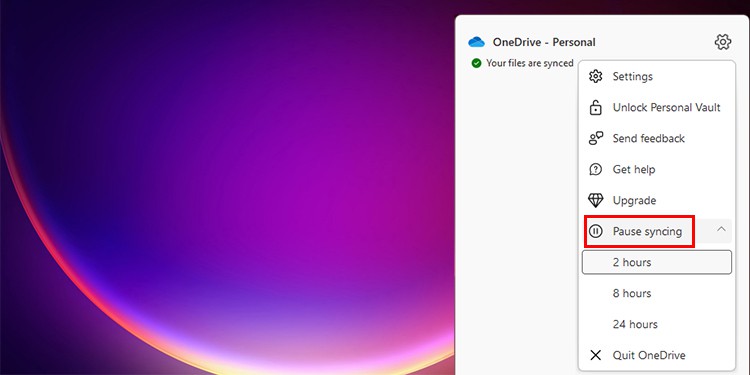
Task: Click the Get help question icon
Action: click(596, 169)
